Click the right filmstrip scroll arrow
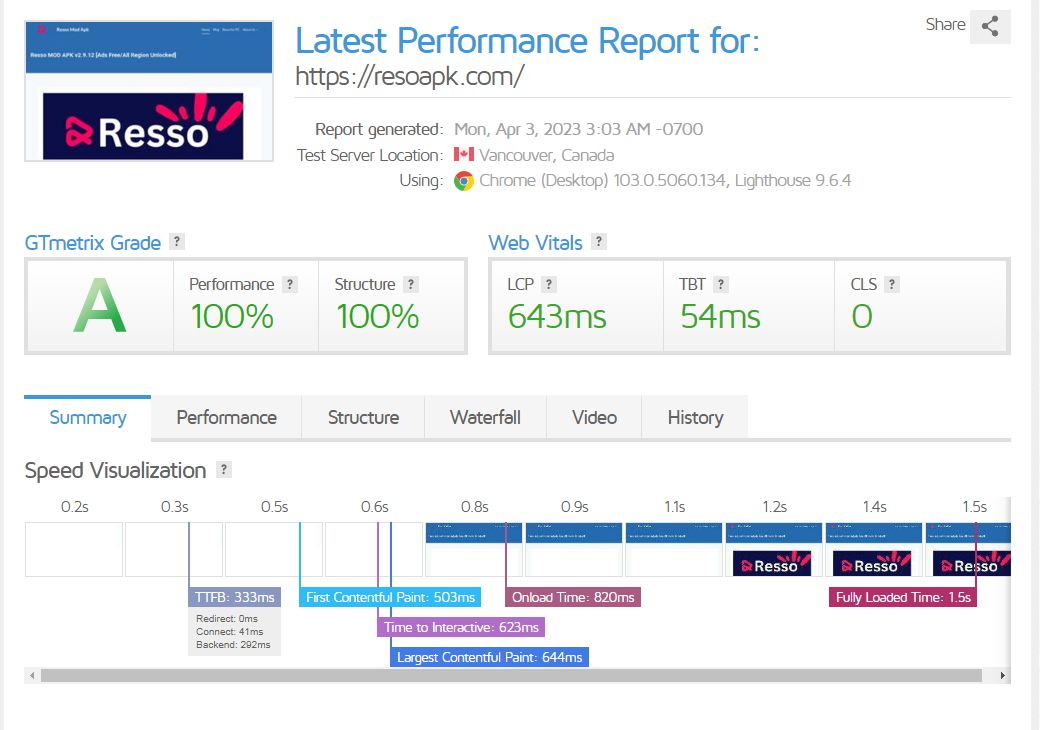 click(1004, 674)
